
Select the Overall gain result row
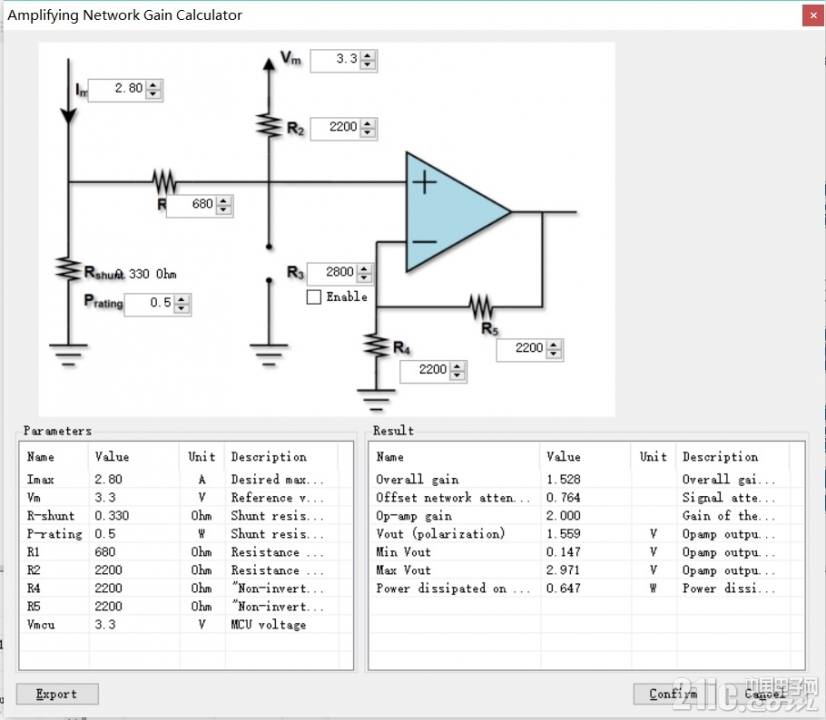(587, 479)
